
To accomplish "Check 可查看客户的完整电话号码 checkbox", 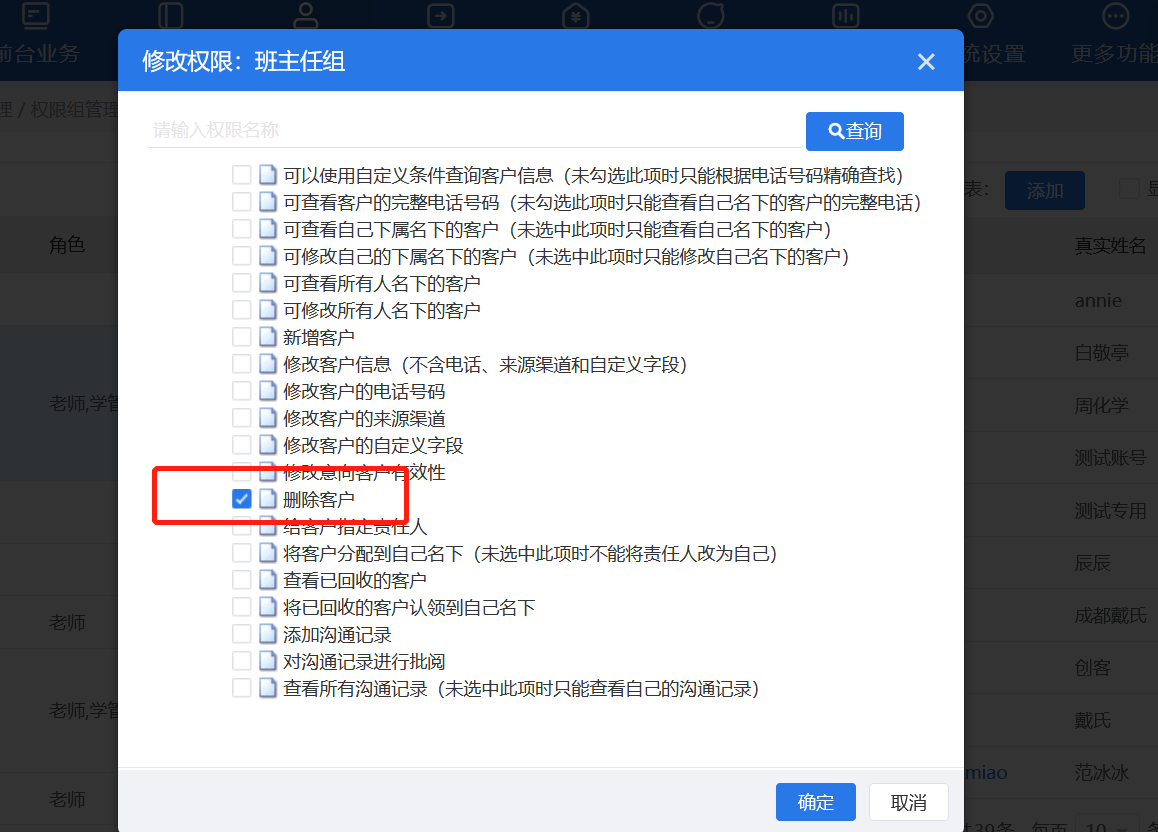I will [x=241, y=202].
